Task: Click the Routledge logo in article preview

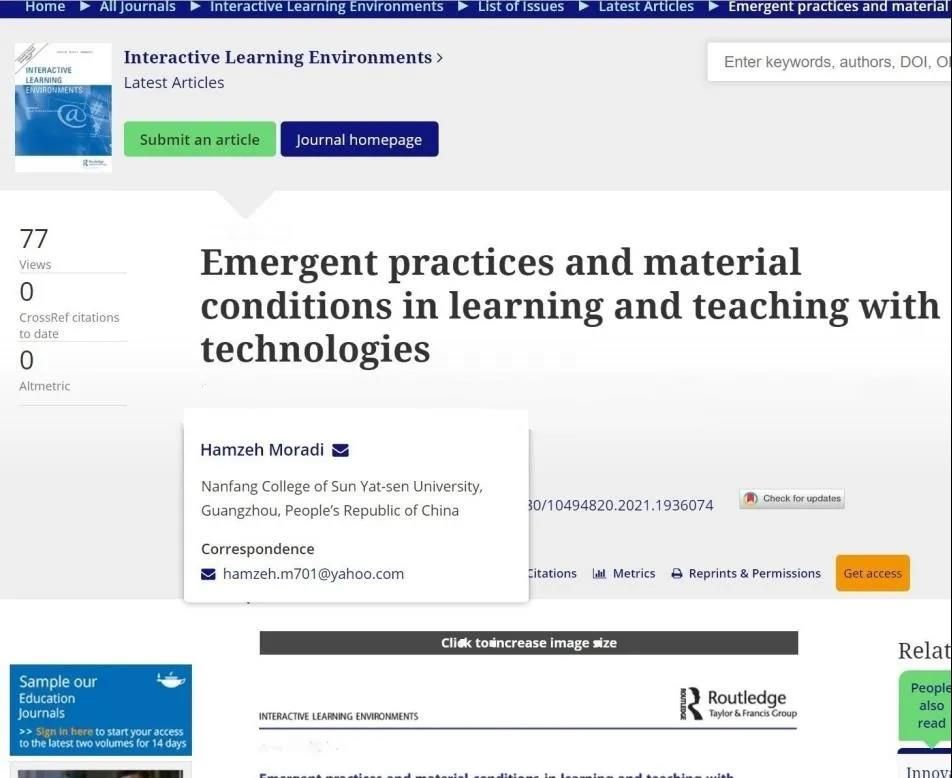Action: [738, 704]
